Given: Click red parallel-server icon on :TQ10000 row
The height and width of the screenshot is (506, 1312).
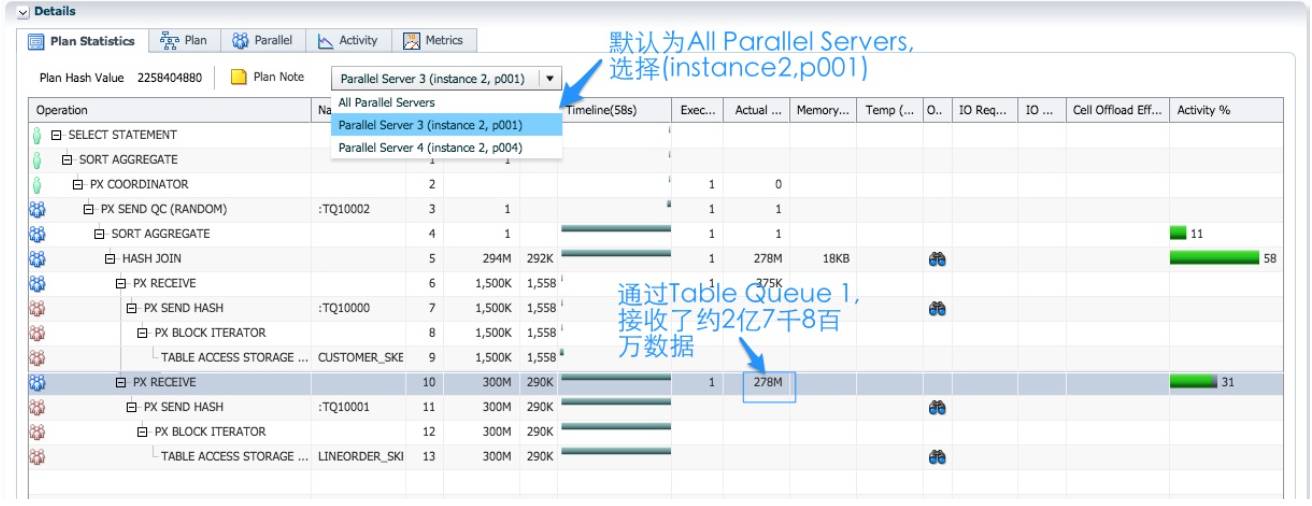Looking at the screenshot, I should [x=38, y=308].
